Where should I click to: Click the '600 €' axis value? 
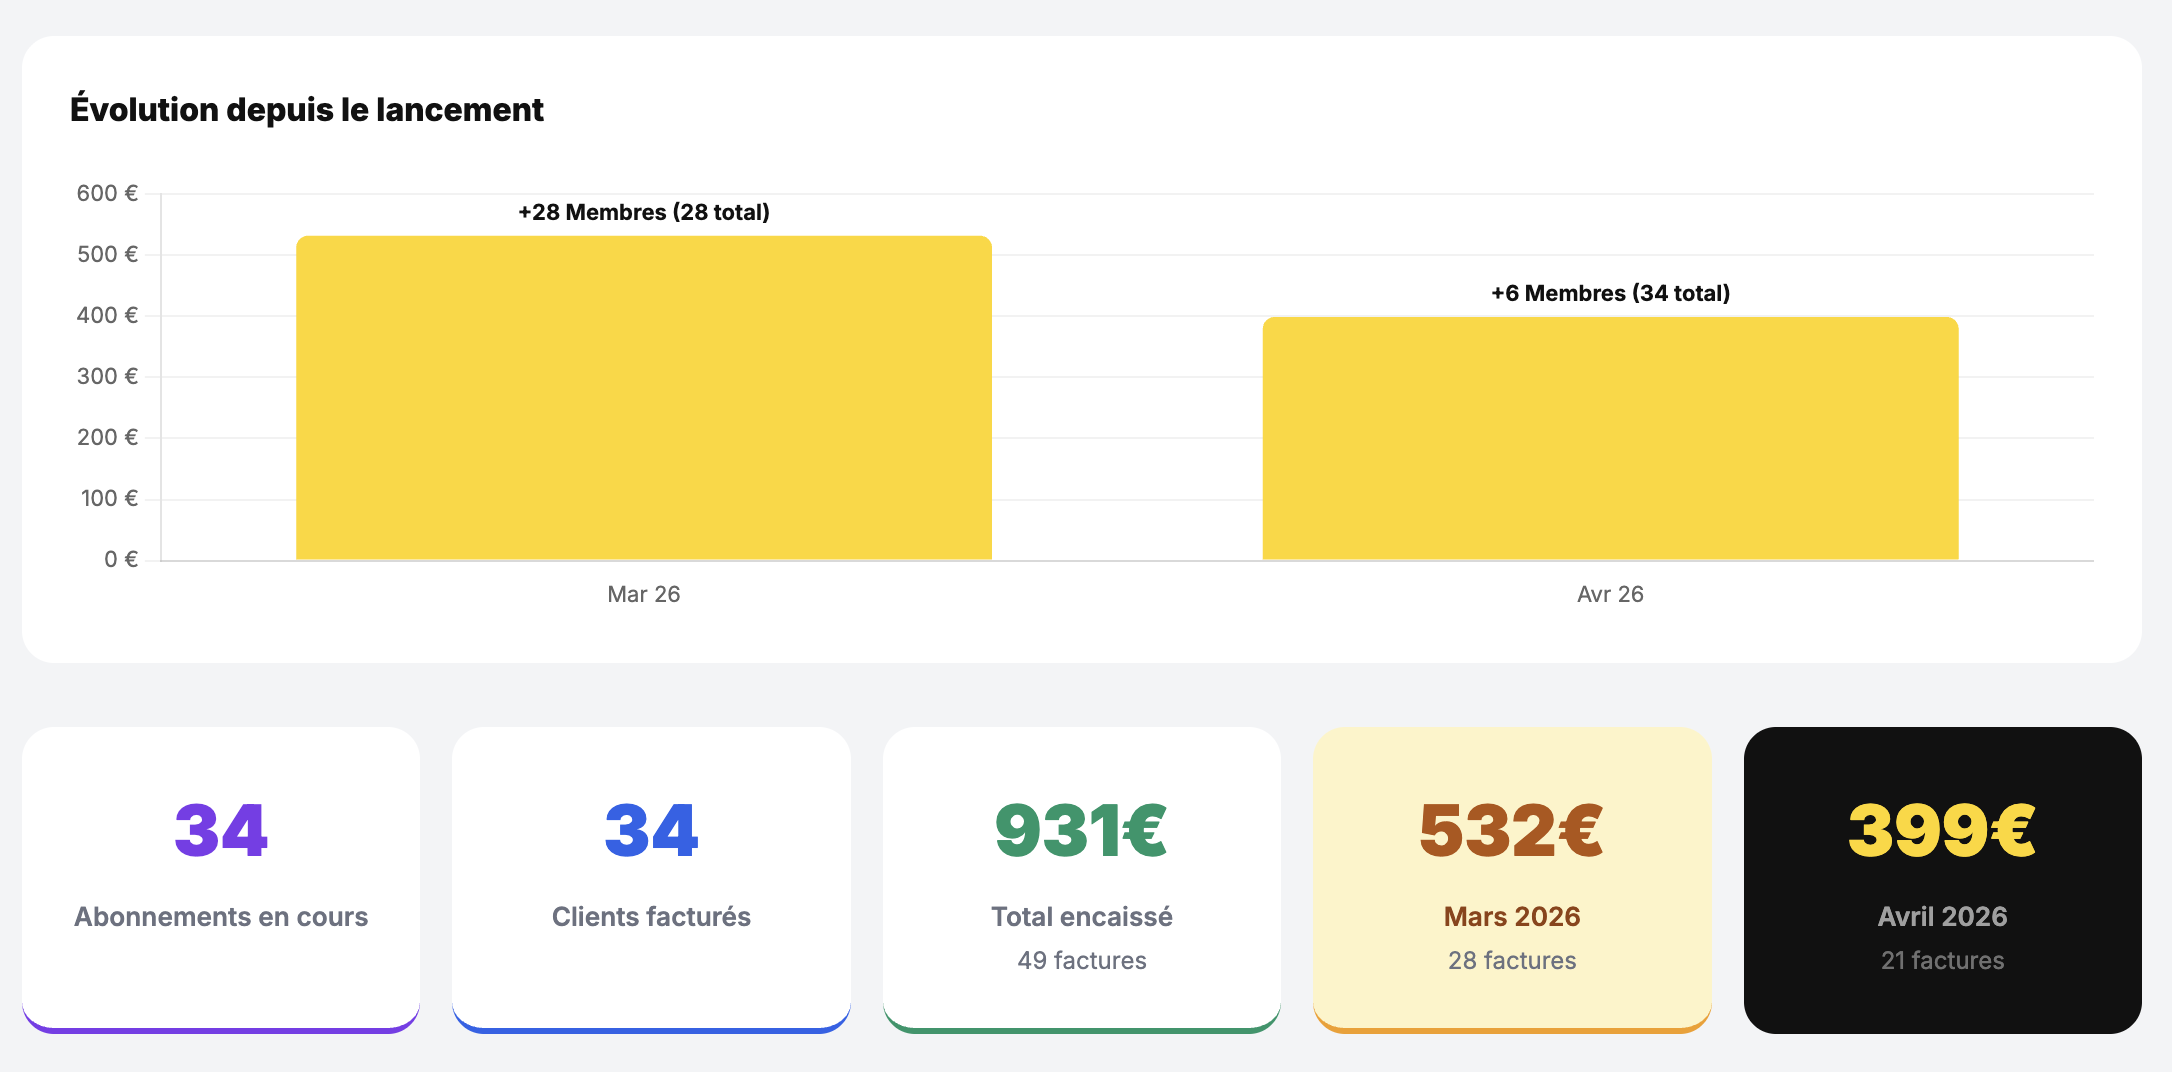[108, 193]
